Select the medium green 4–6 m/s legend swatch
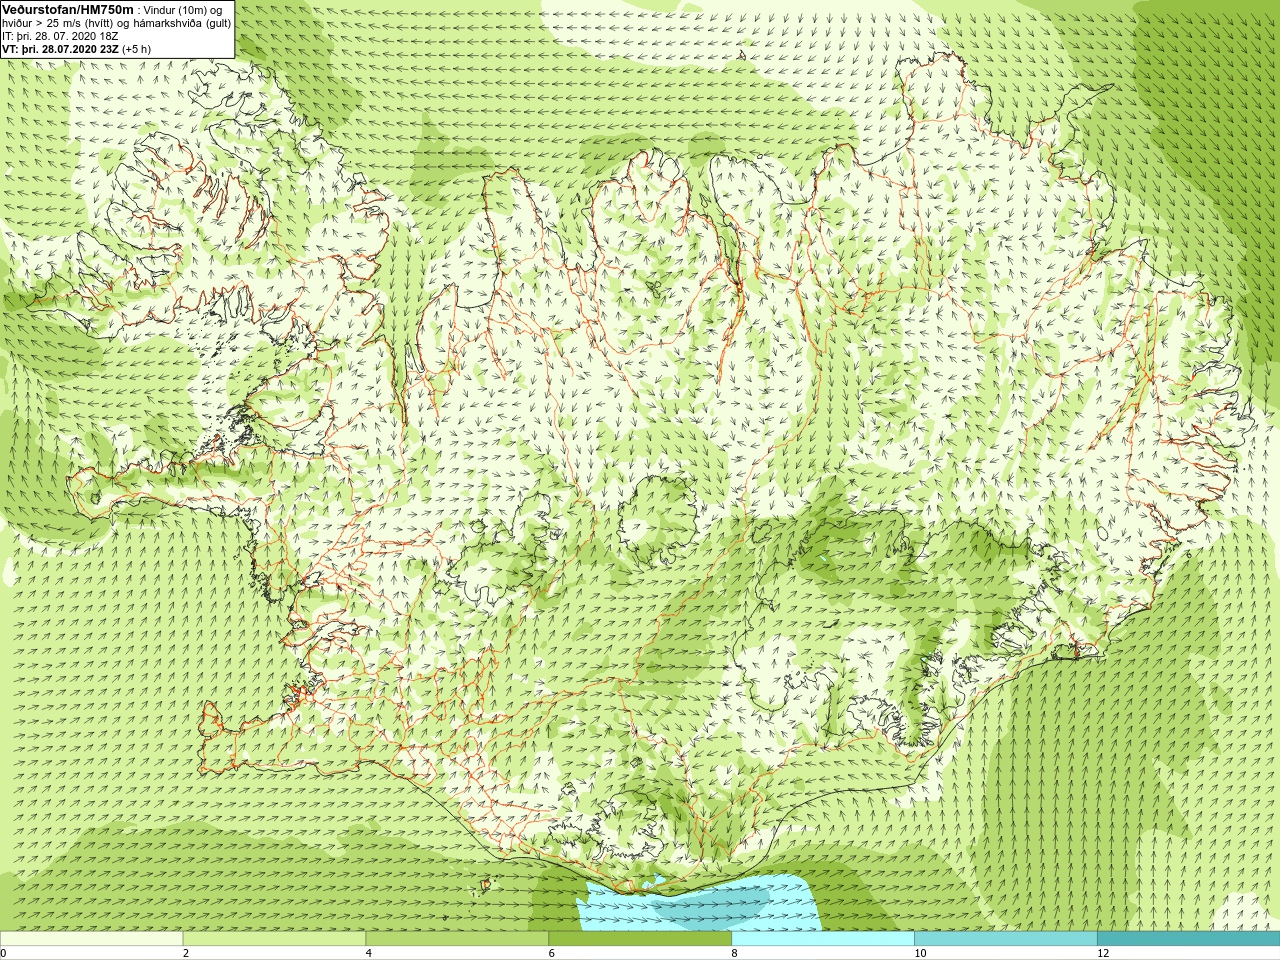Viewport: 1280px width, 960px height. pos(457,939)
